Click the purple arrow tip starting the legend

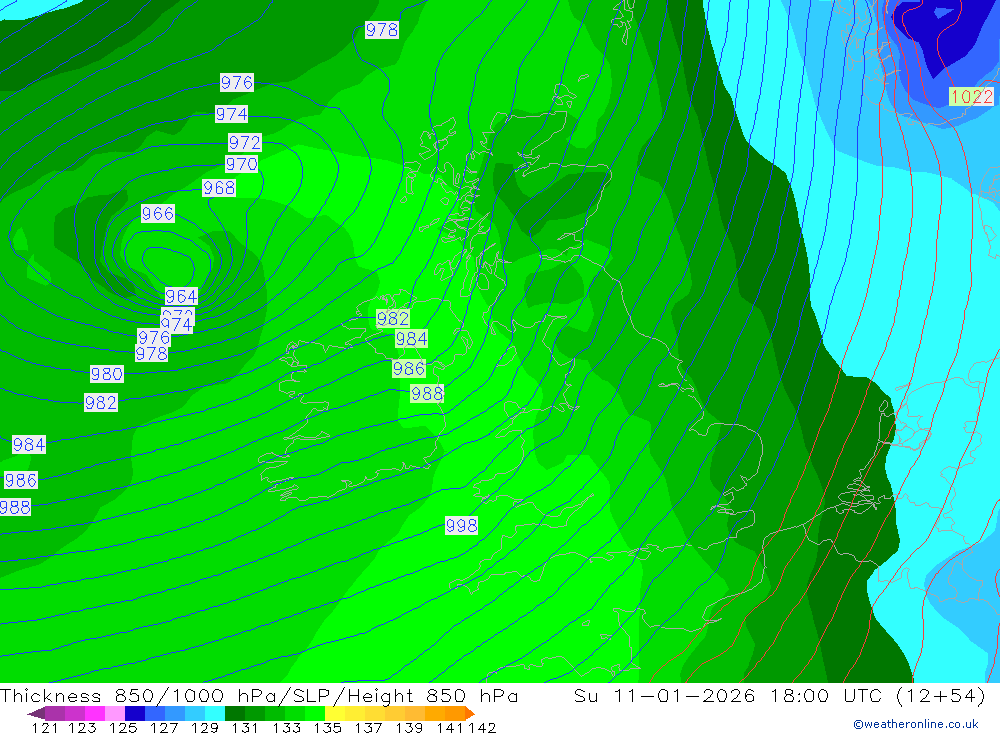coord(36,713)
